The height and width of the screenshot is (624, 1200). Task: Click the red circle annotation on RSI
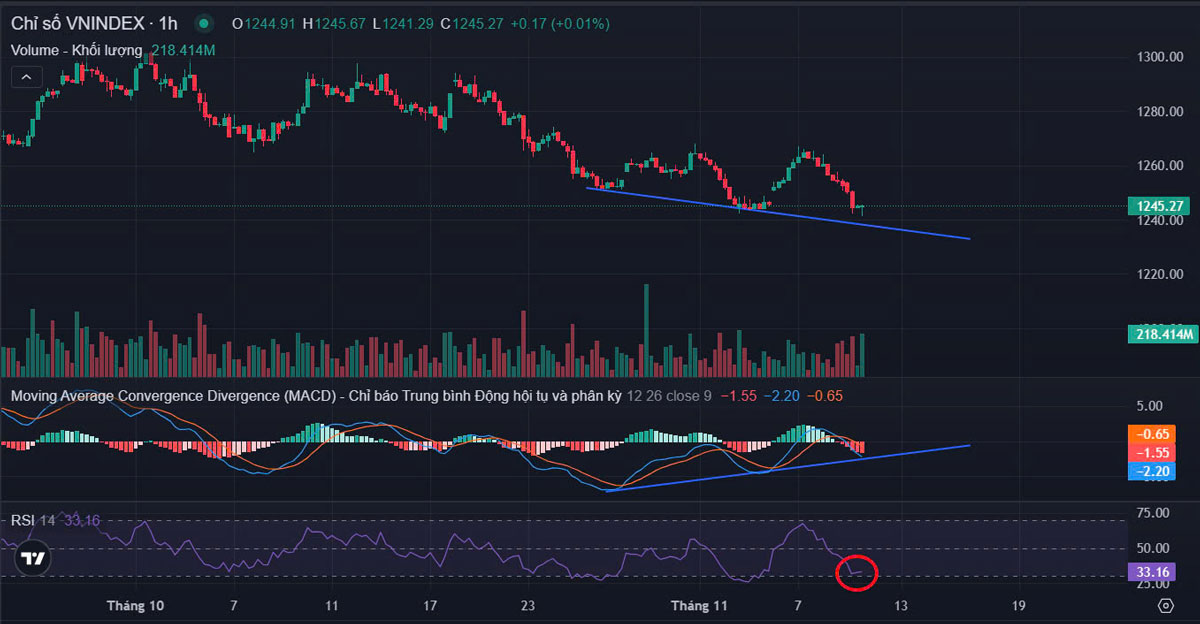click(856, 572)
